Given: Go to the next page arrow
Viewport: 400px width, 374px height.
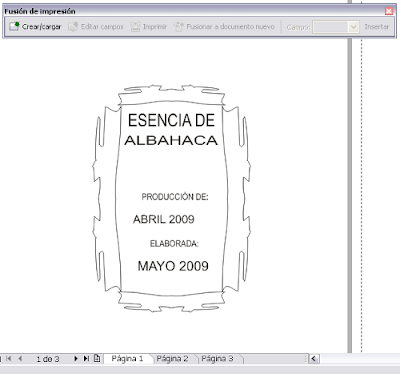Looking at the screenshot, I should coord(76,358).
